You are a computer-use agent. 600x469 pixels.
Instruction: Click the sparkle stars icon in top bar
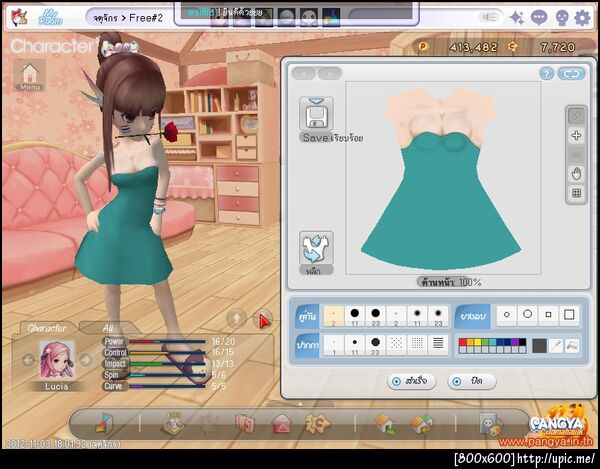click(517, 18)
